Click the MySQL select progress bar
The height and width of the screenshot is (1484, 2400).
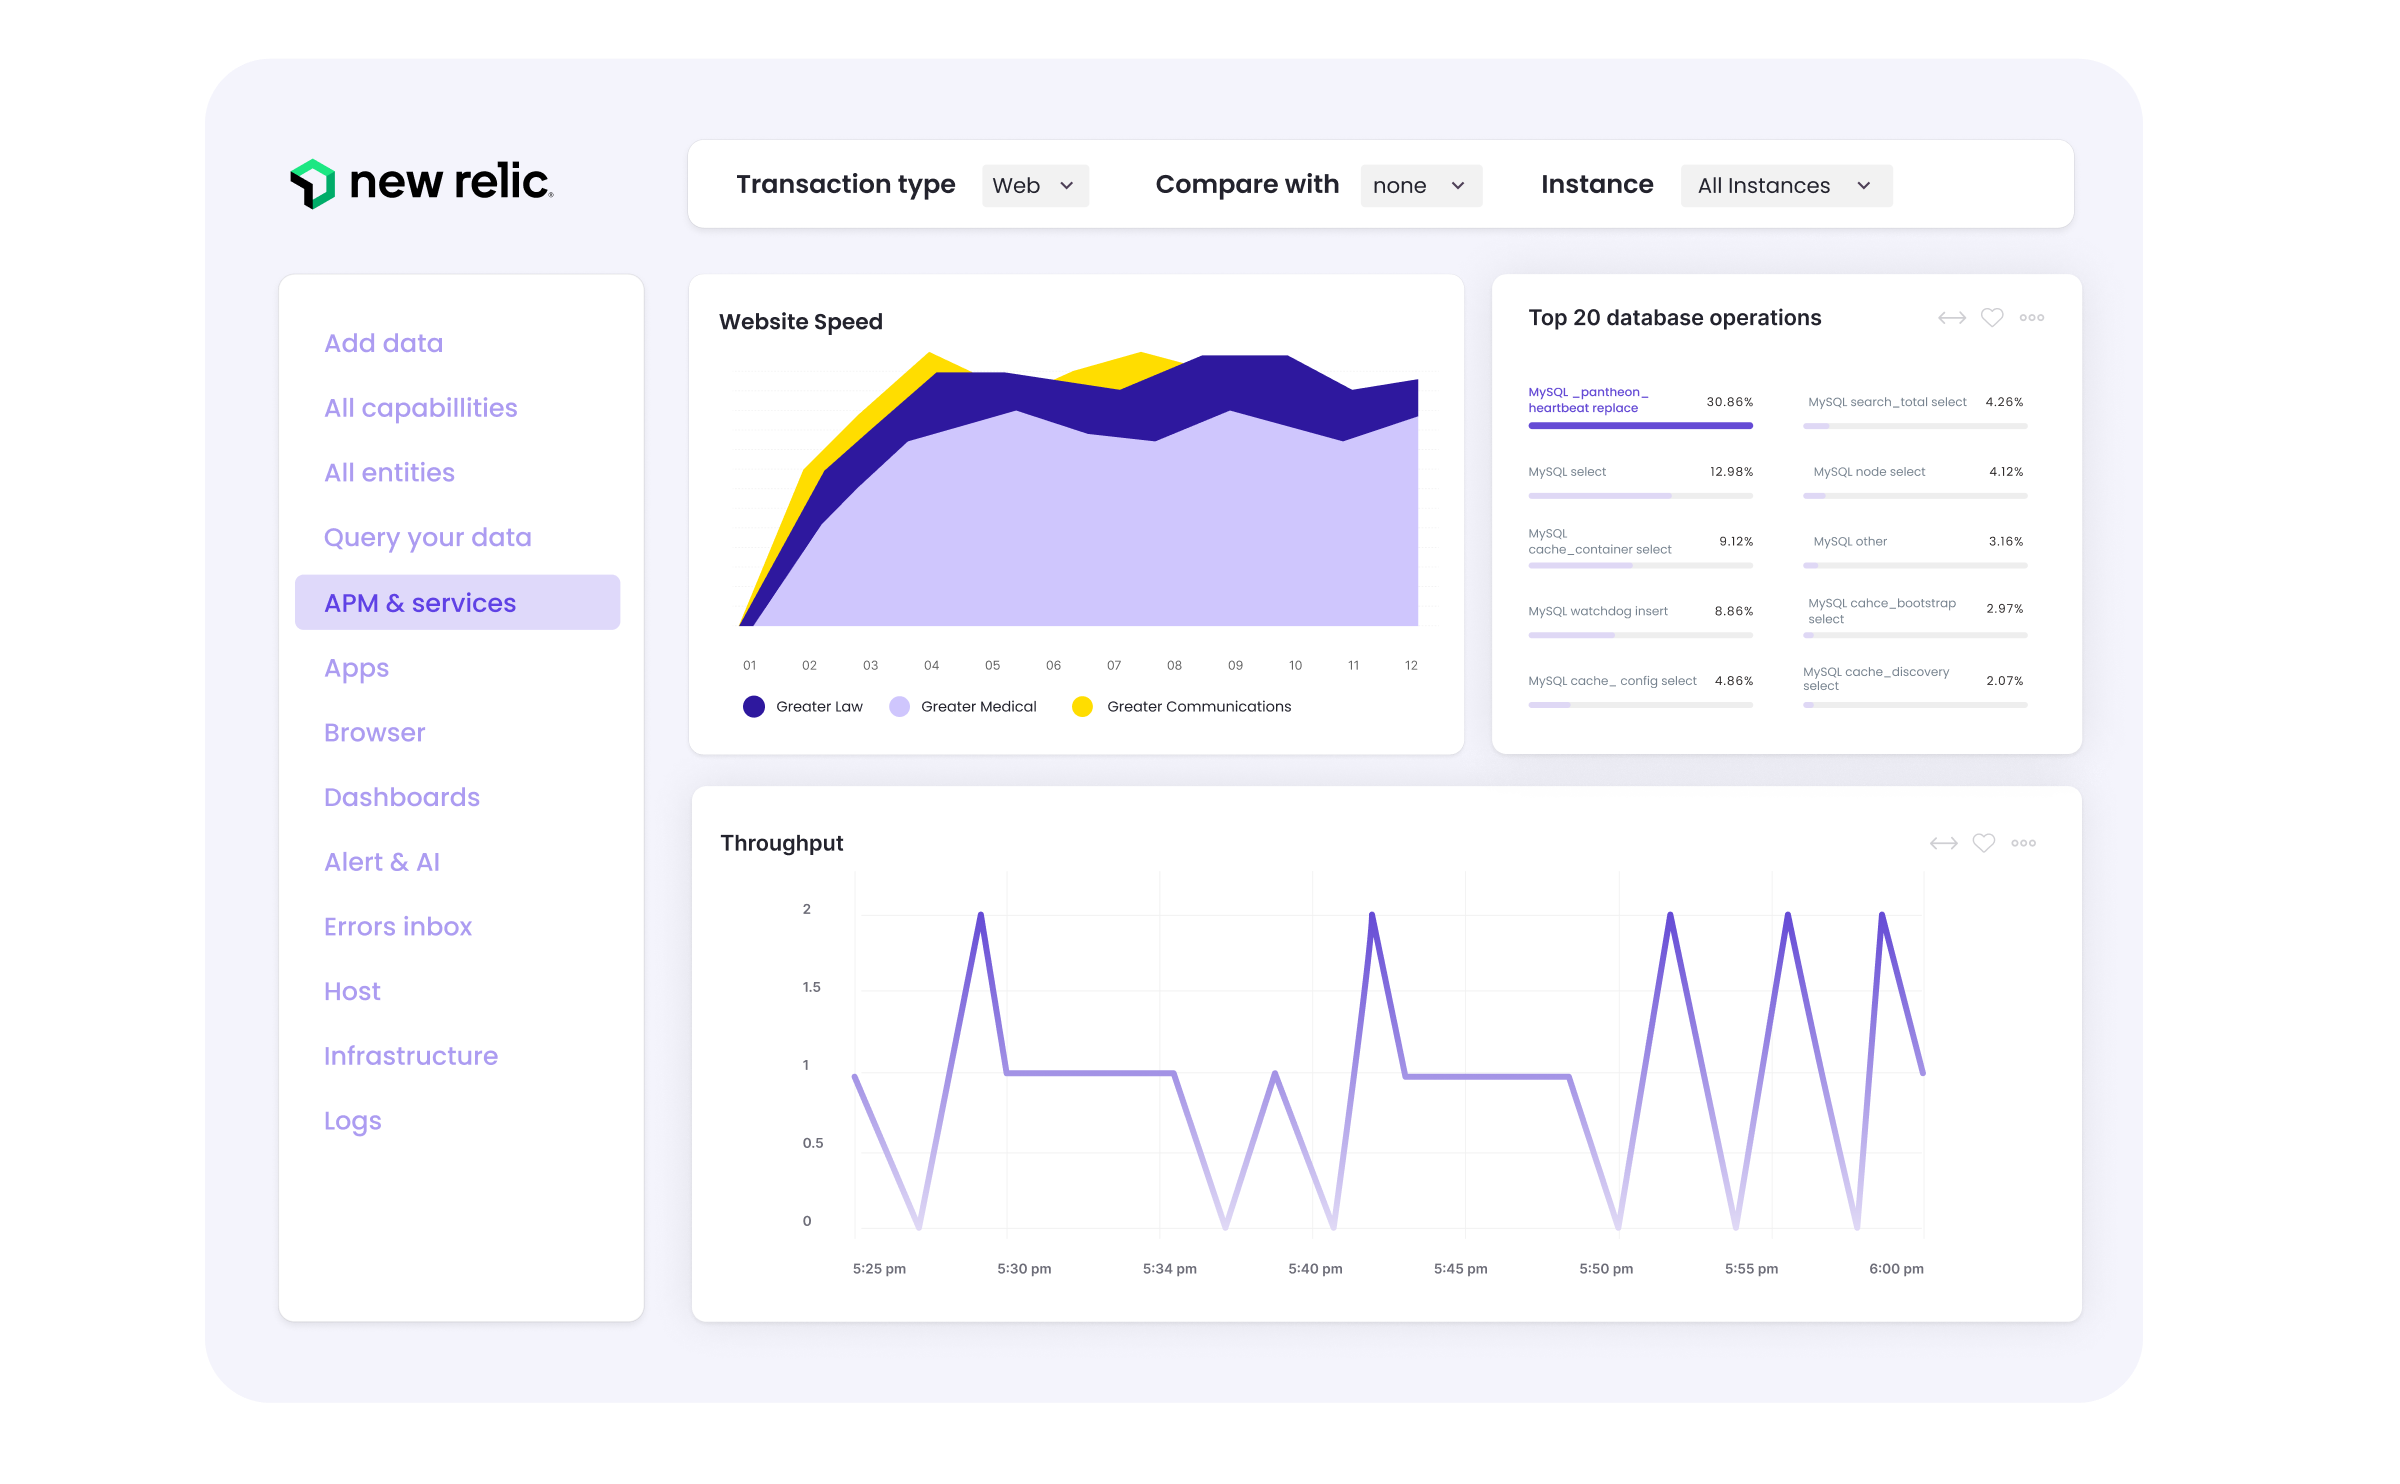(1640, 496)
